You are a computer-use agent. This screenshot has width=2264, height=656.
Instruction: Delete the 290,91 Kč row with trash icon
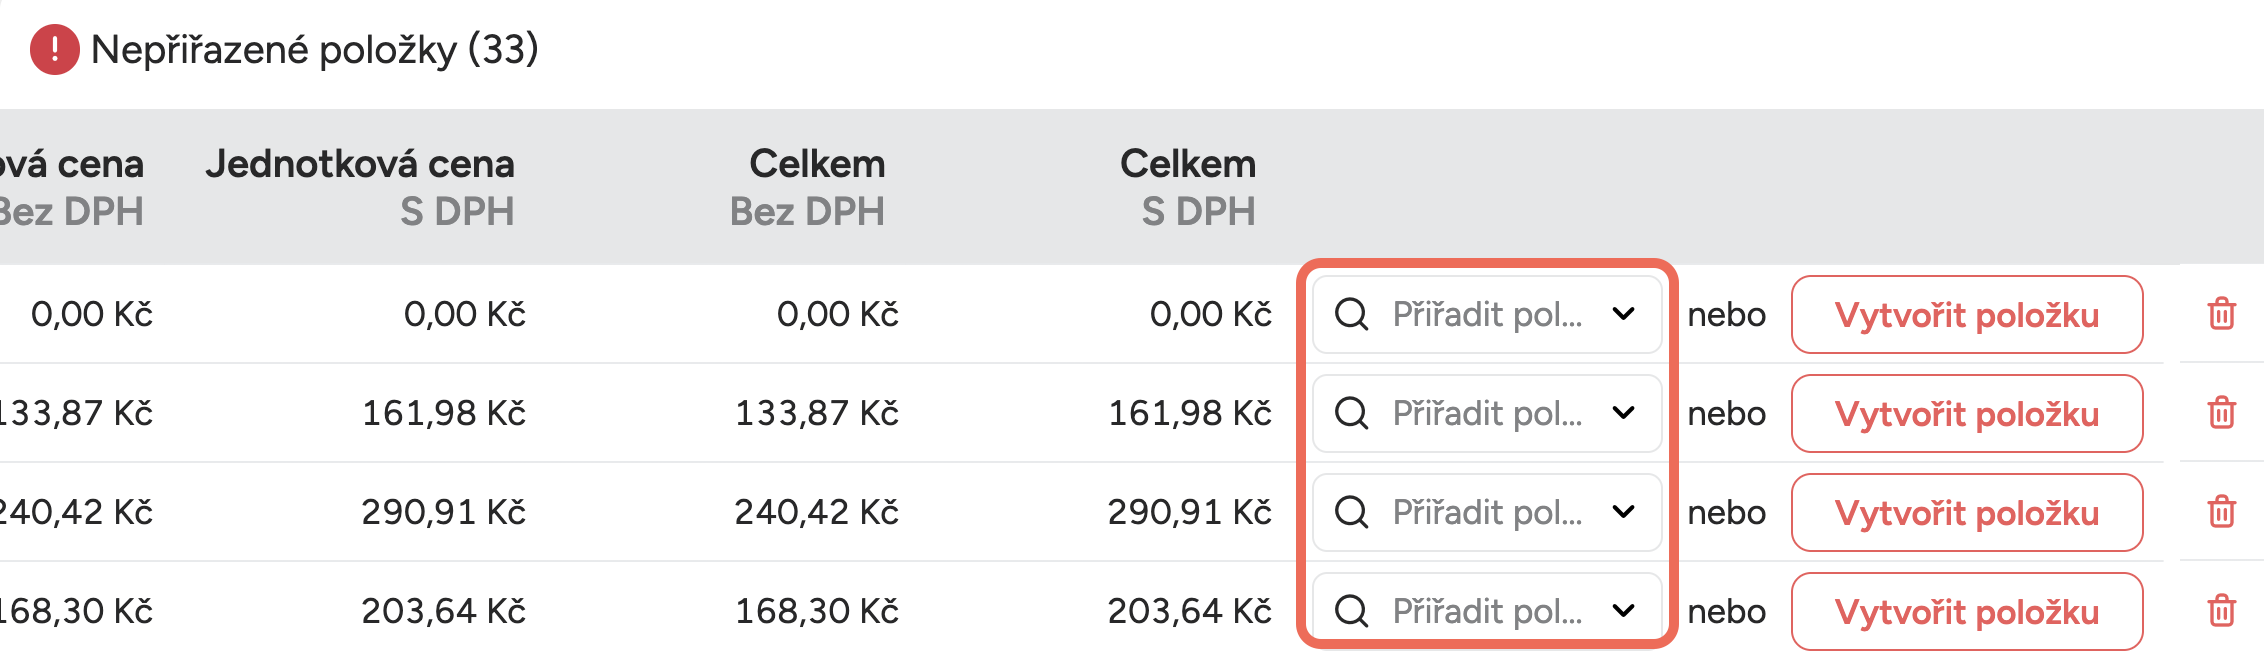pos(2221,512)
